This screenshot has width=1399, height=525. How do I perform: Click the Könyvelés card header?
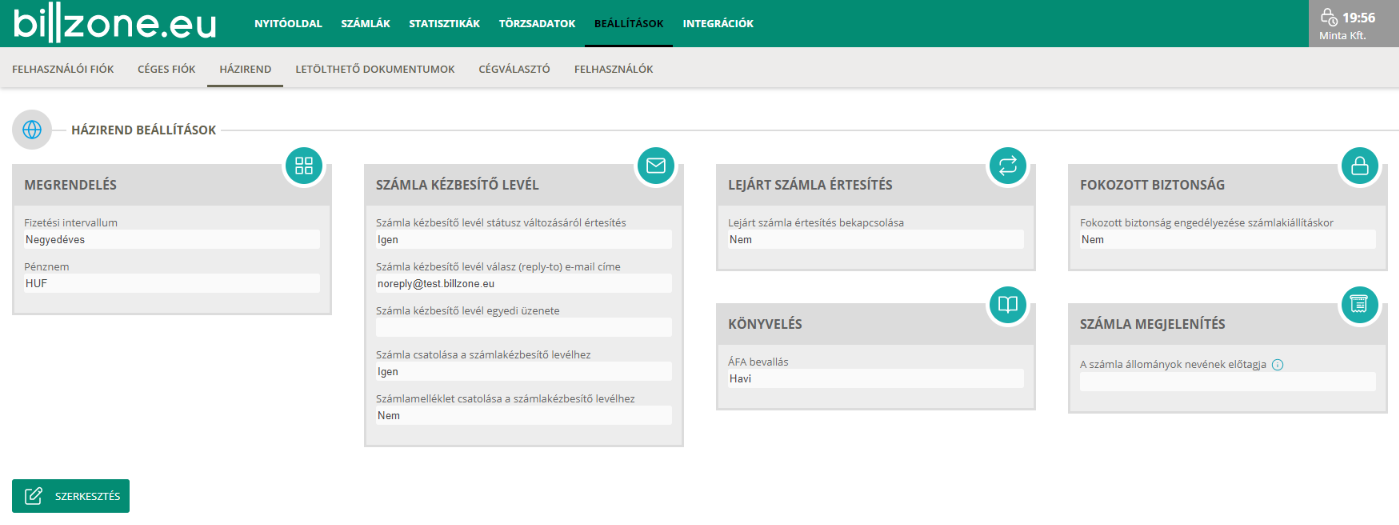876,324
